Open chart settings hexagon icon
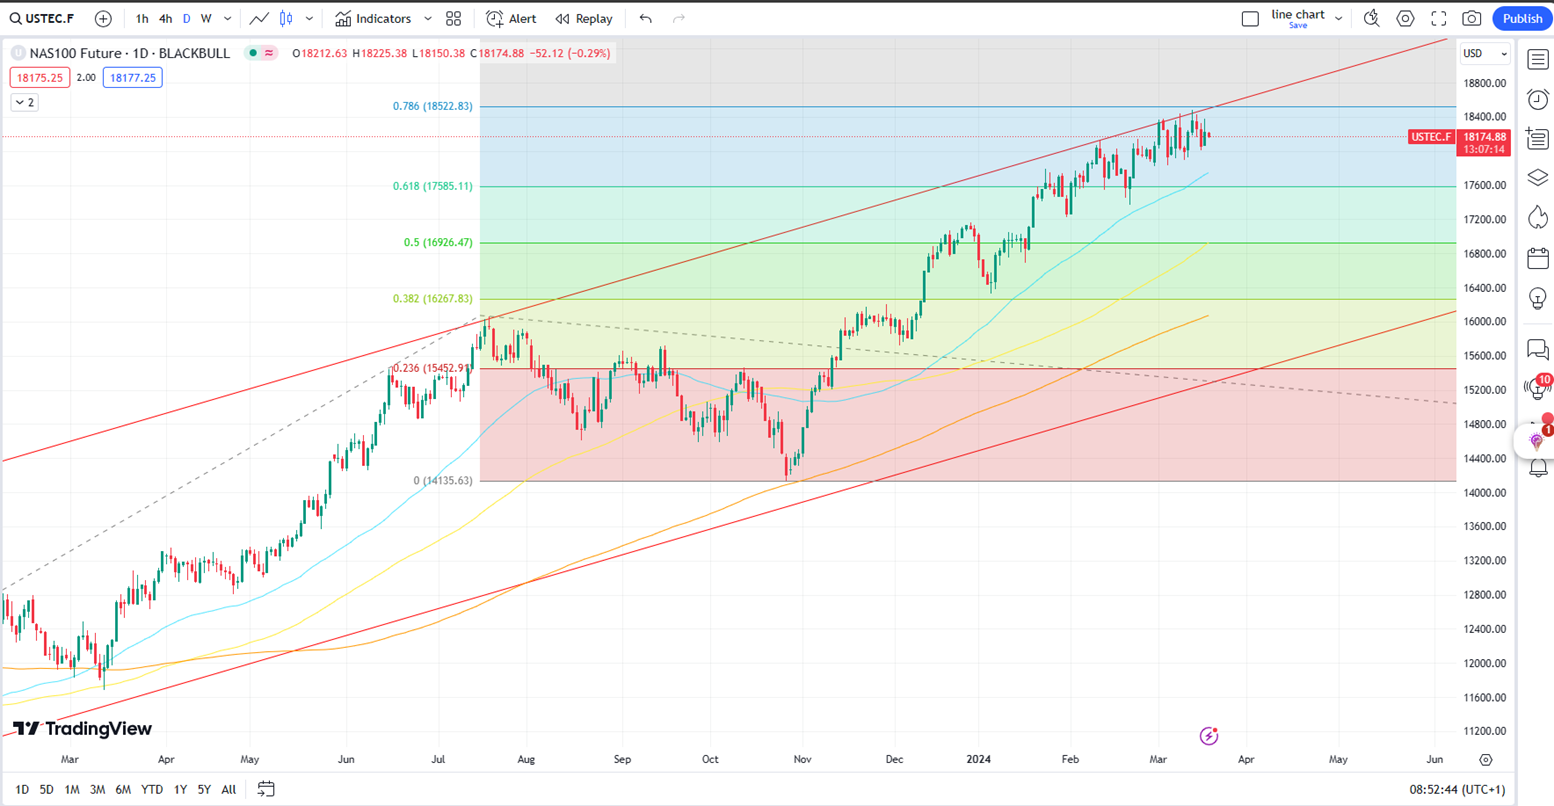Viewport: 1554px width, 806px height. pyautogui.click(x=1405, y=19)
